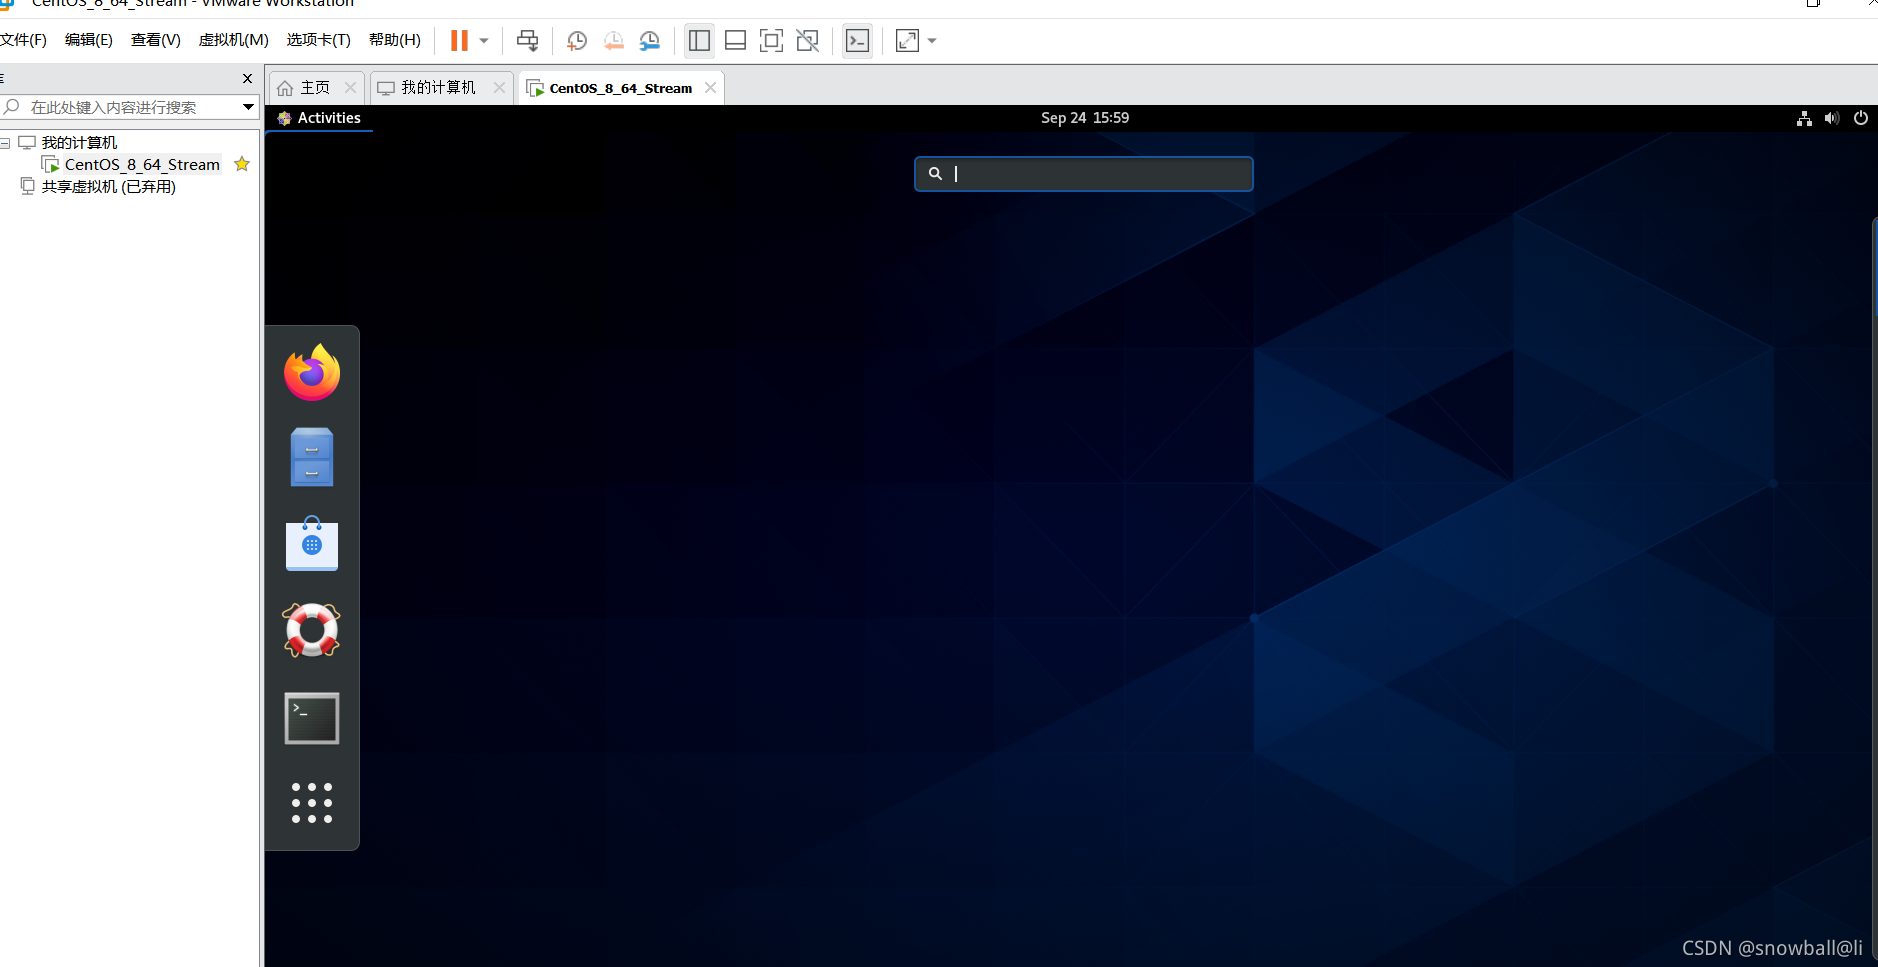Show all applications via the grid icon
Screen dimensions: 1878x967
click(311, 803)
